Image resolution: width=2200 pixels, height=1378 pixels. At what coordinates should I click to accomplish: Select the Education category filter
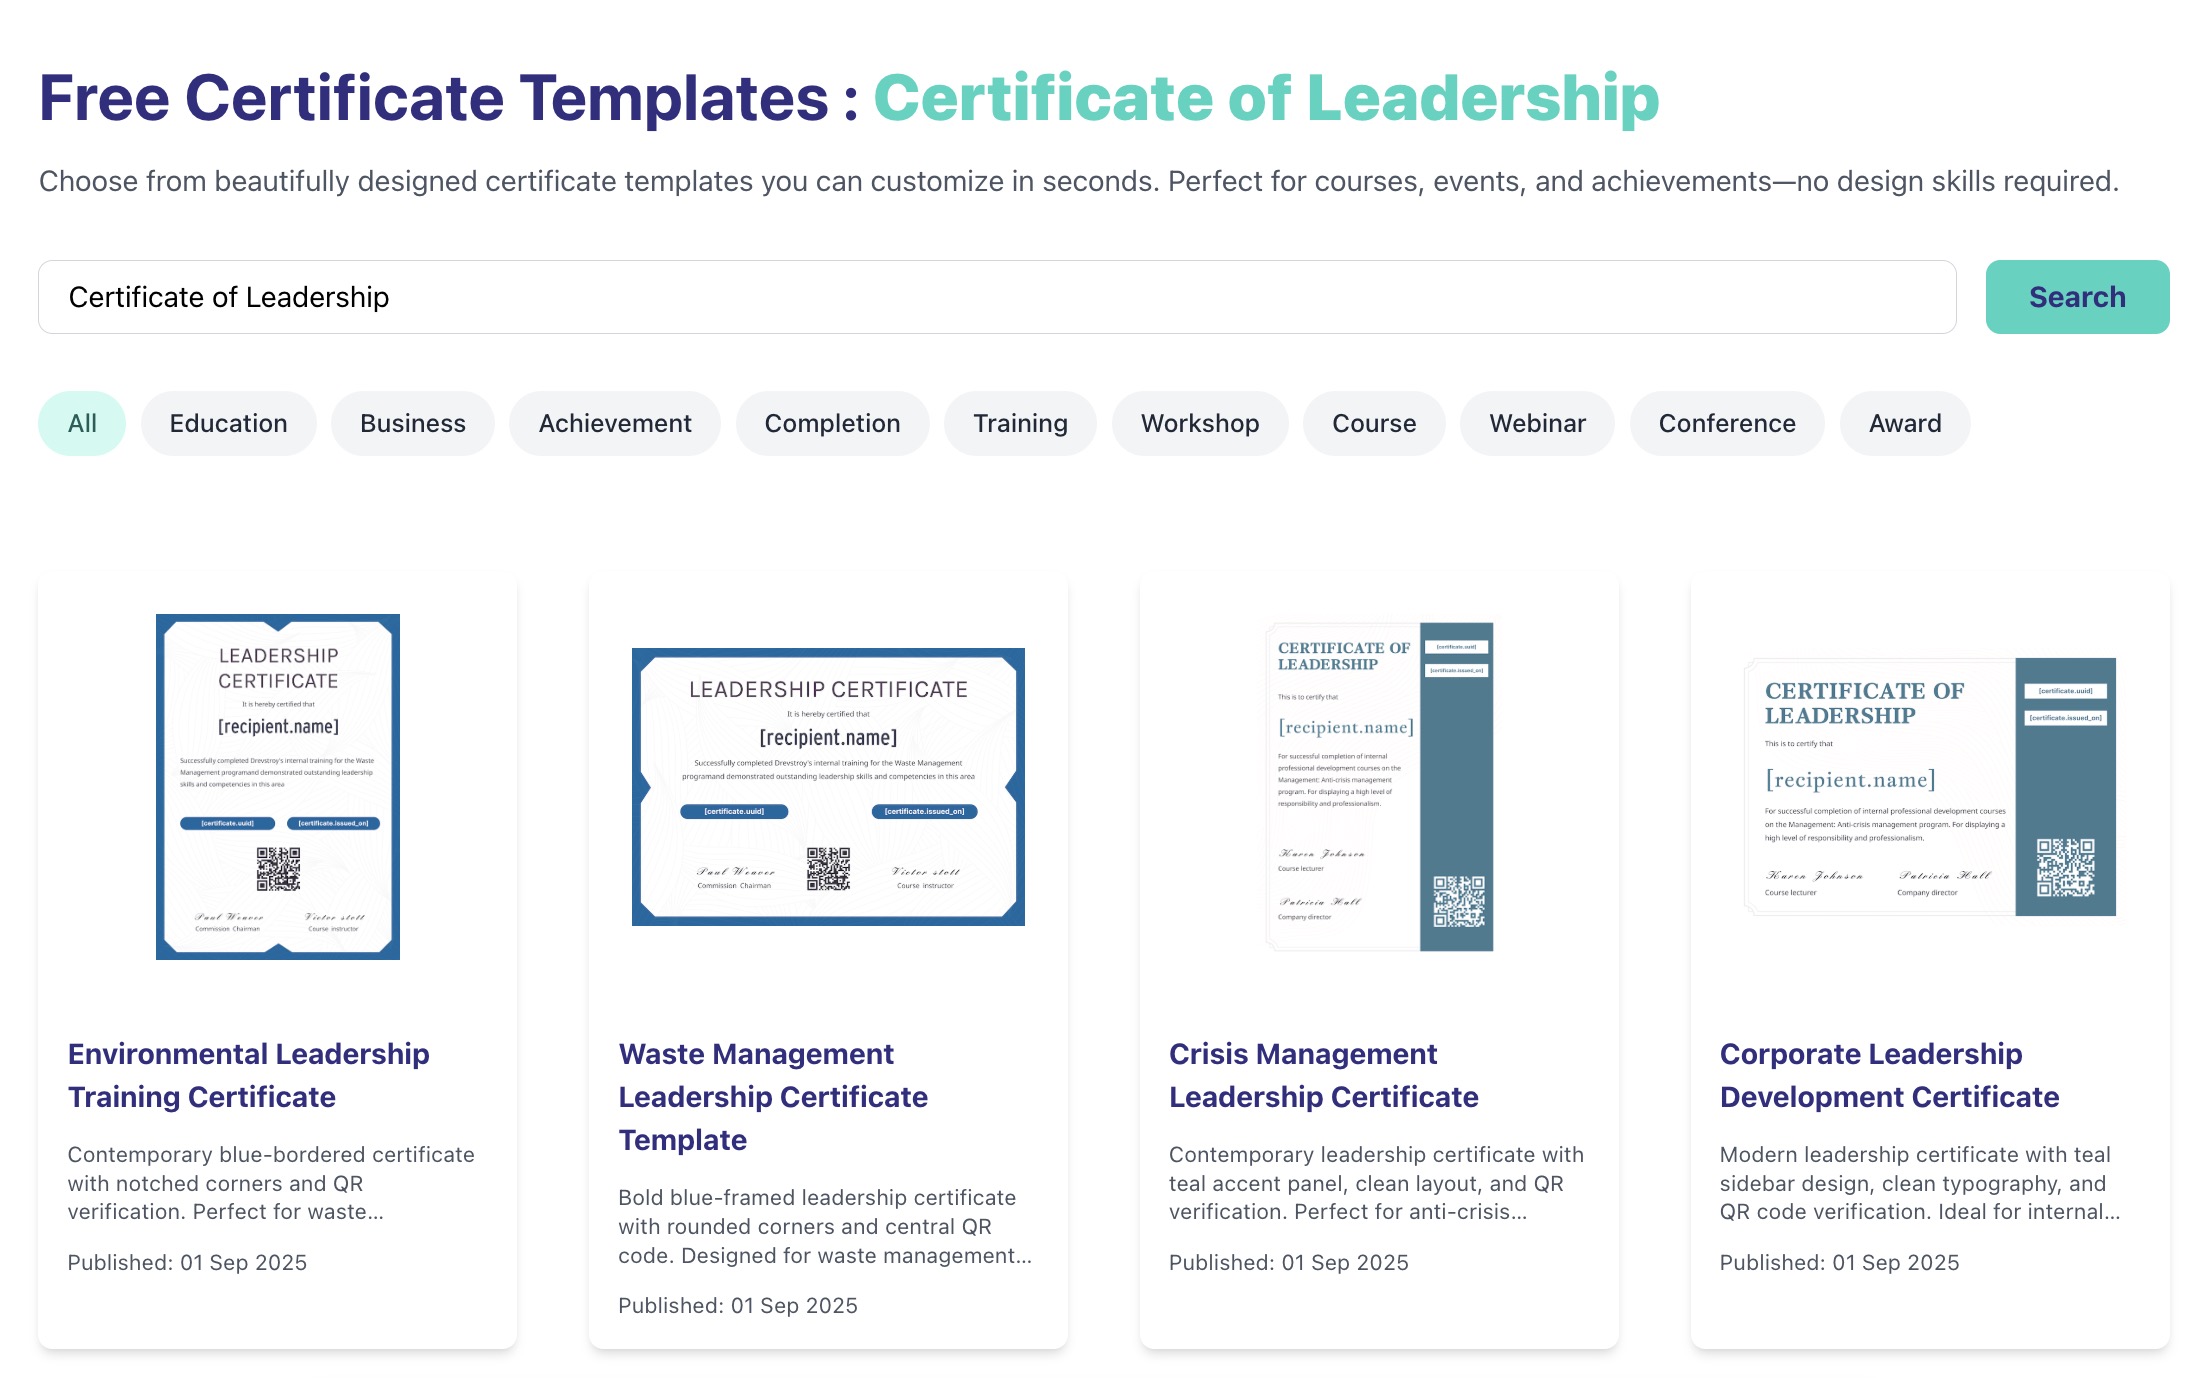[x=228, y=423]
